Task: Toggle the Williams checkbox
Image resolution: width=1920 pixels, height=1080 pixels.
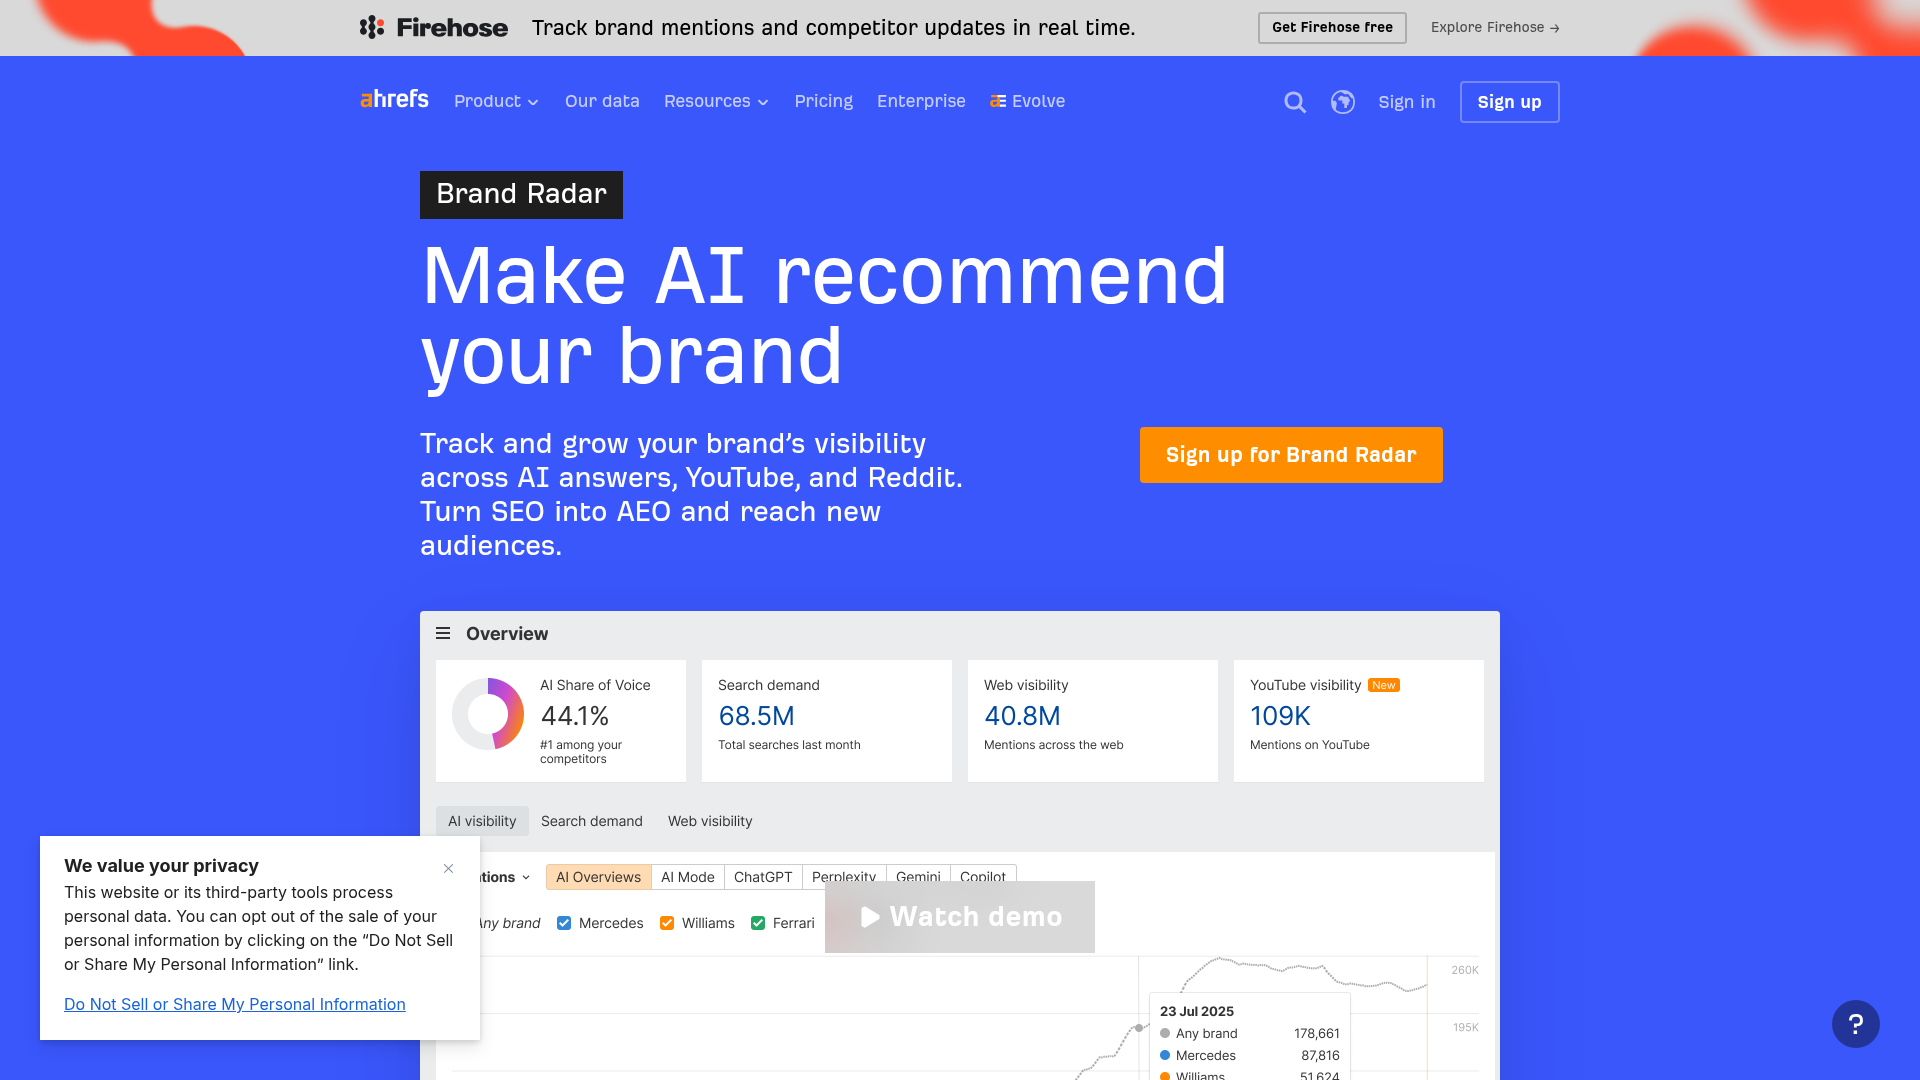Action: pyautogui.click(x=667, y=923)
